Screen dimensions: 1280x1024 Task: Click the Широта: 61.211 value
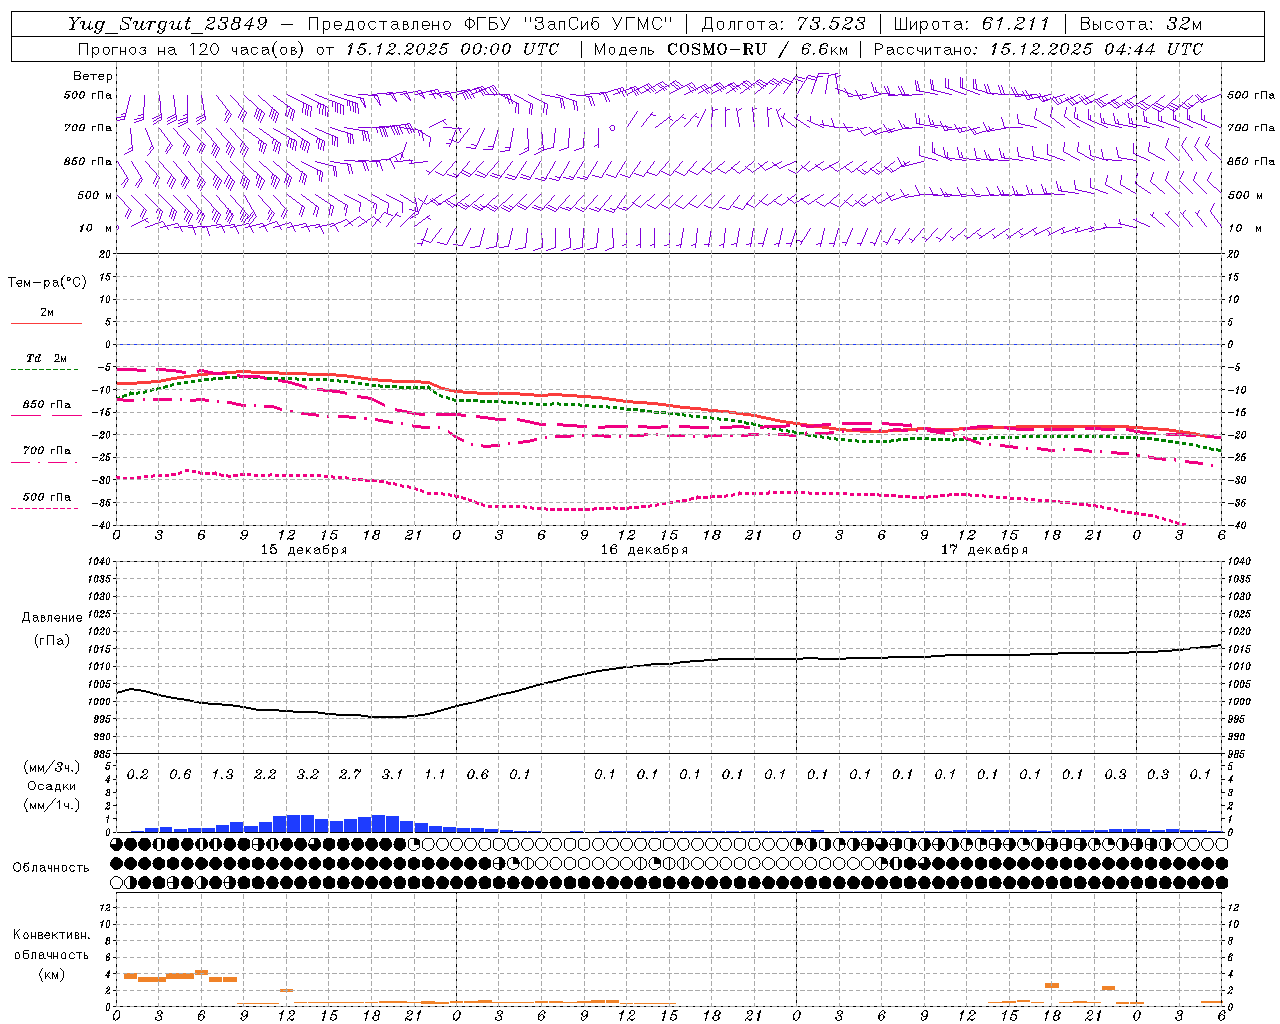972,24
